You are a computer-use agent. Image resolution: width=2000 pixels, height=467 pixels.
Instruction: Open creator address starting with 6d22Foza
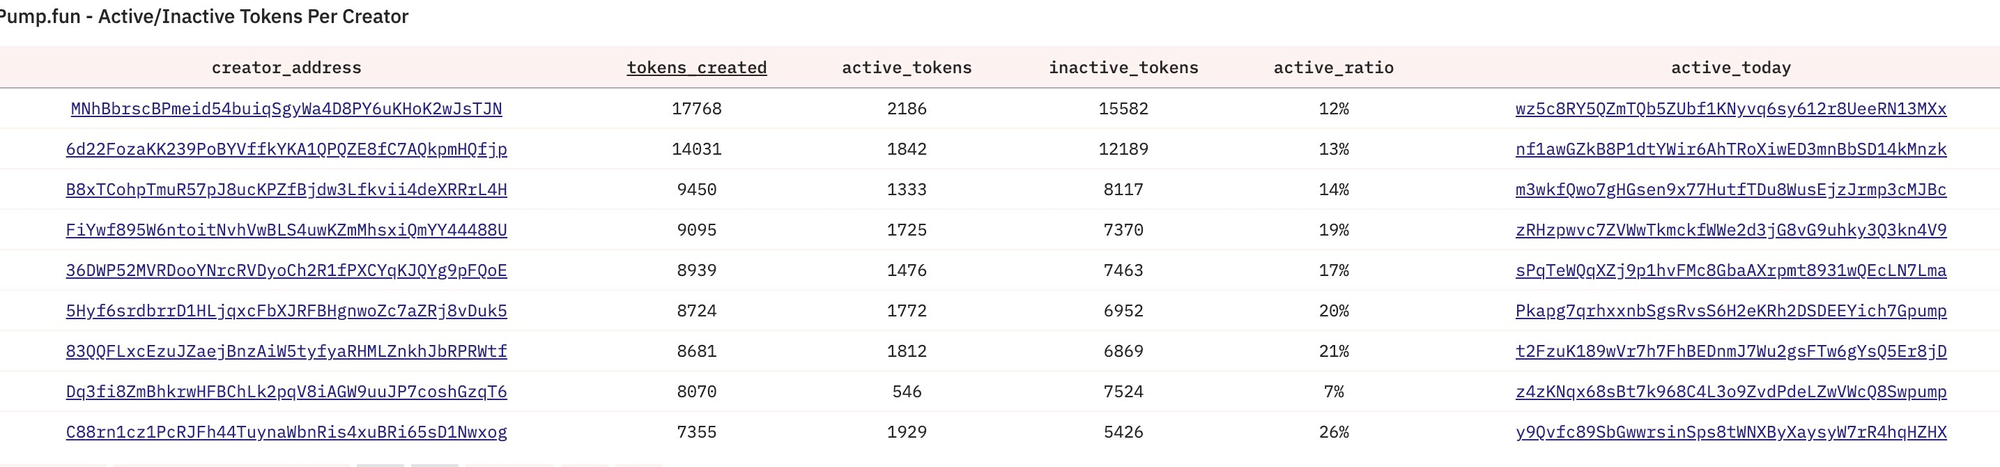[286, 149]
